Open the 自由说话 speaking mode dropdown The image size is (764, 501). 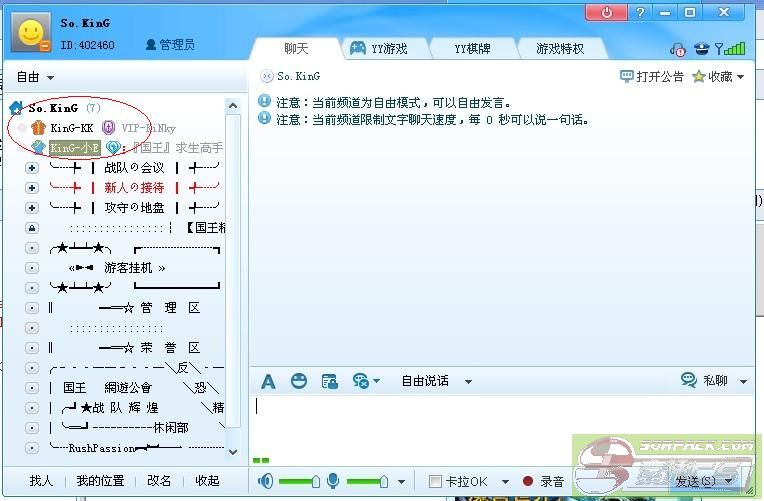coord(435,381)
